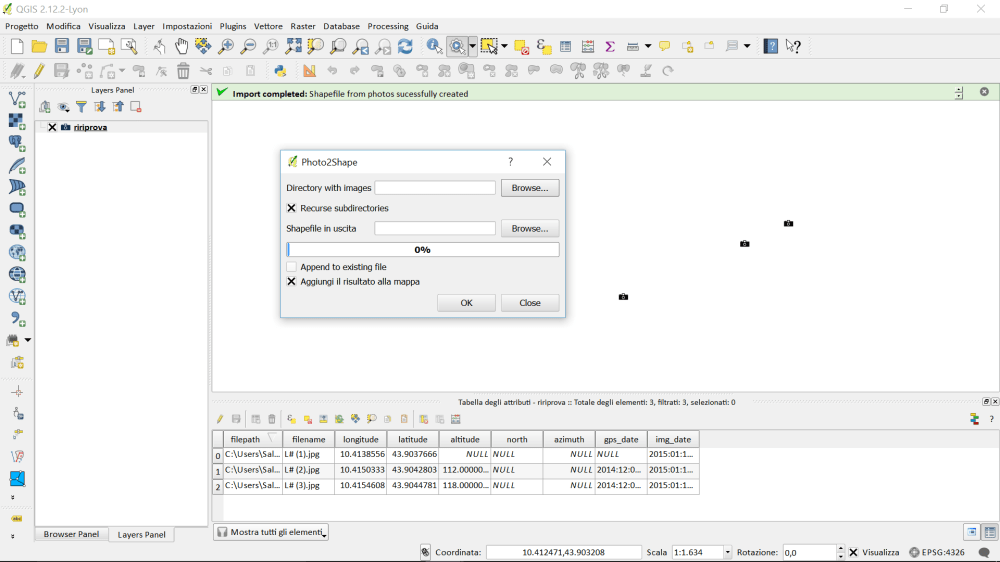Click the Add Vector Layer icon
This screenshot has height=562, width=1000.
pos(17,99)
